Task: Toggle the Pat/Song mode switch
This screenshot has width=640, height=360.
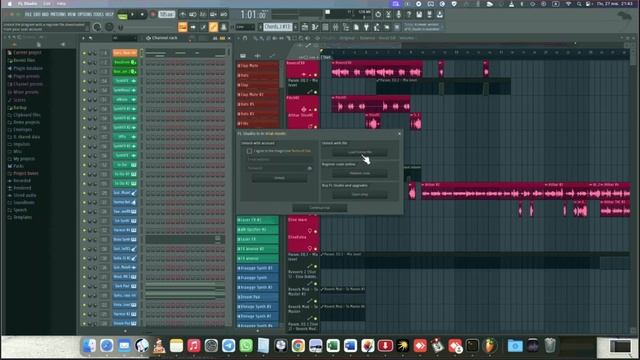Action: [x=122, y=16]
